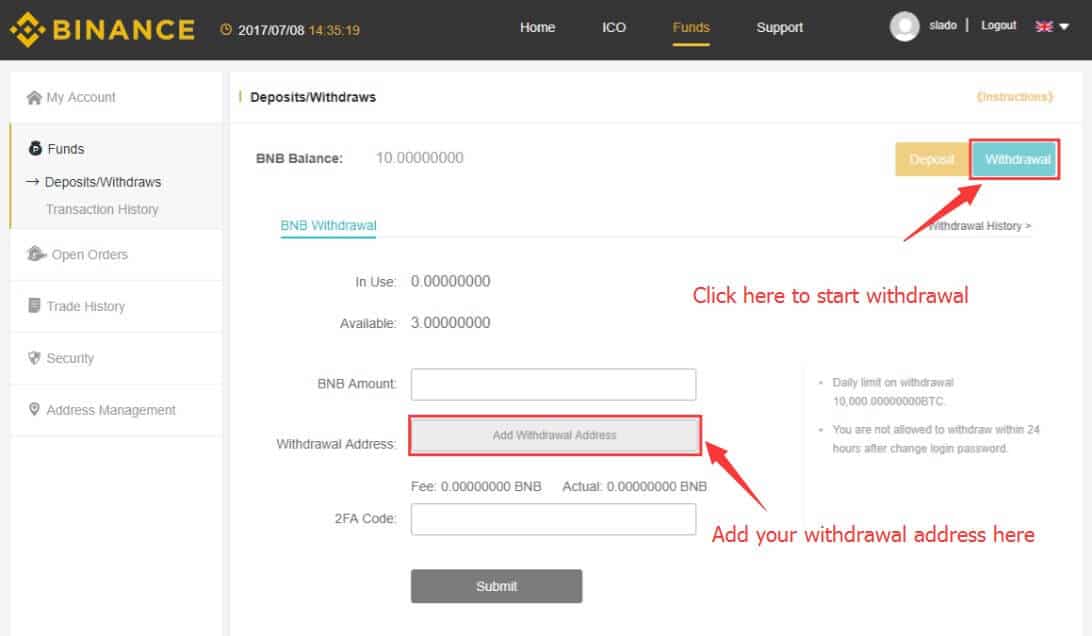Click the My Account home icon
Screen dimensions: 1092x636
34,97
